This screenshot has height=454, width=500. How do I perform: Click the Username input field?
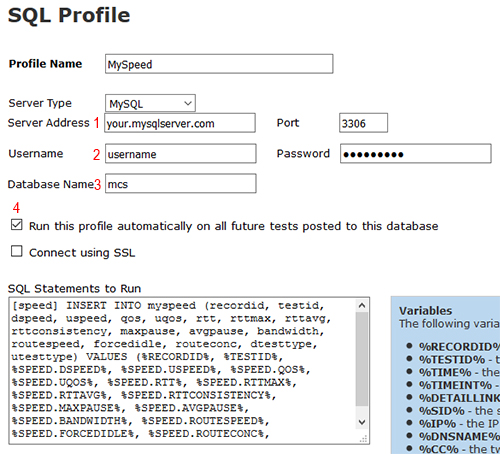coord(181,154)
